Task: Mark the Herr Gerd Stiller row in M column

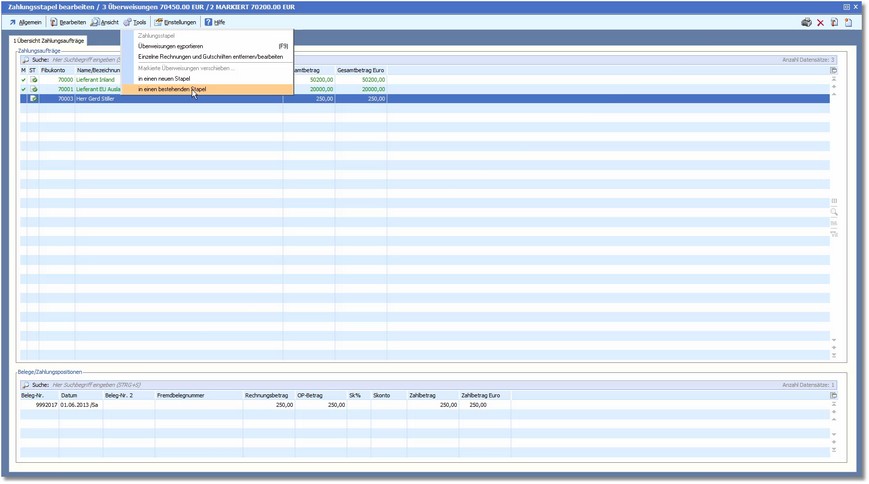Action: [23, 99]
